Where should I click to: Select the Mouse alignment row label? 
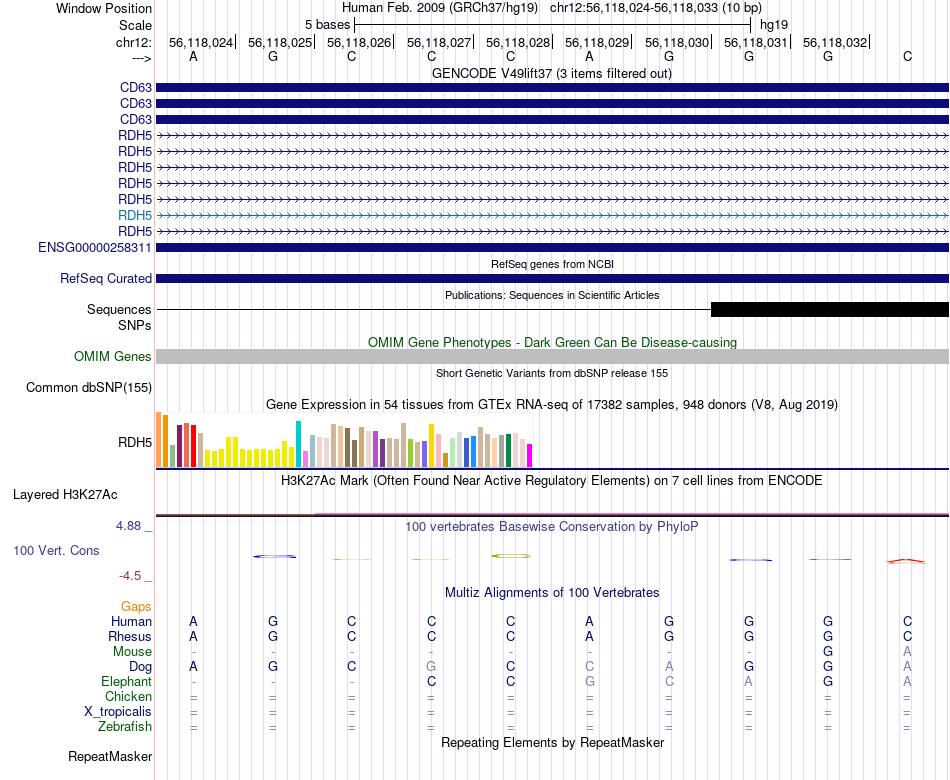tap(132, 652)
